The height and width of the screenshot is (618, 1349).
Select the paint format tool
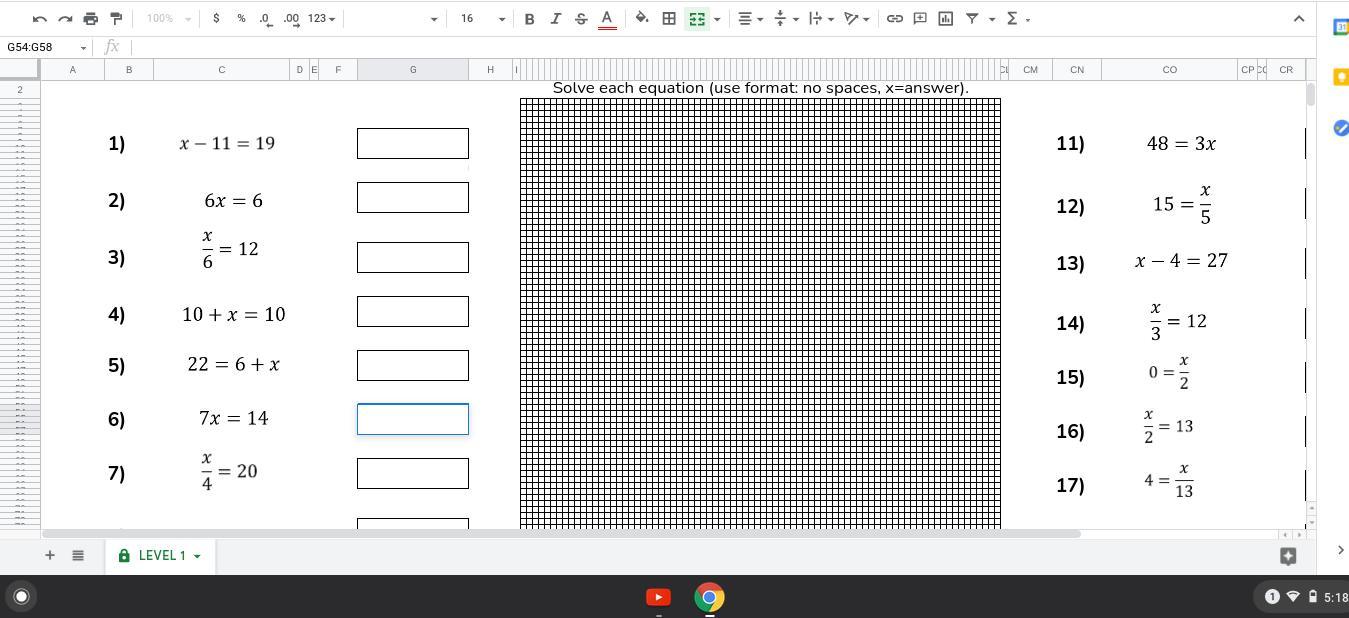[116, 19]
